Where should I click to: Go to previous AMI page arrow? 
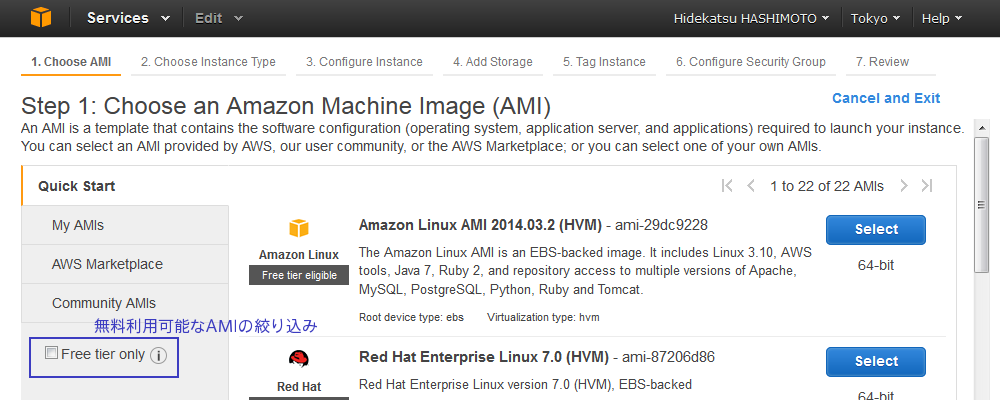(751, 186)
